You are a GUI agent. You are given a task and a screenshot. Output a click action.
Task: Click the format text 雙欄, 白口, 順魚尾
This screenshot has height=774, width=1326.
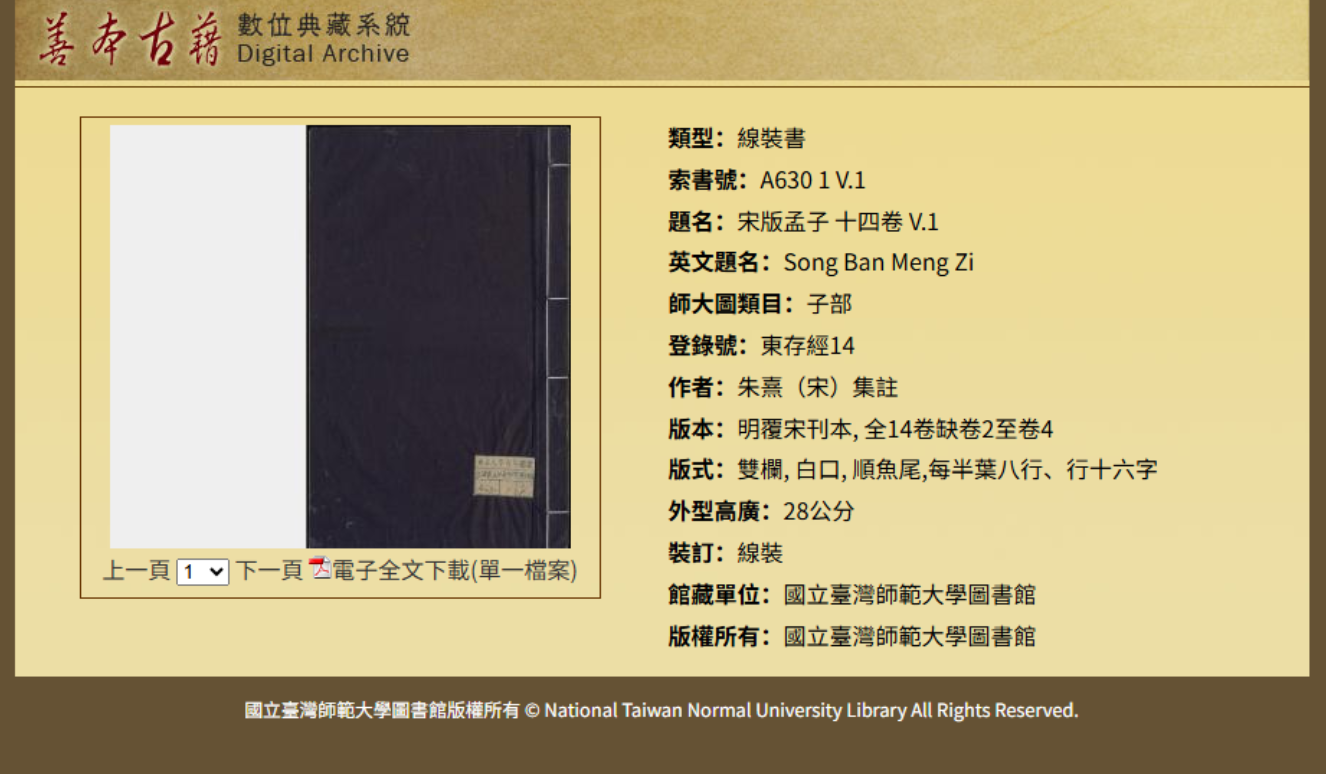[829, 470]
